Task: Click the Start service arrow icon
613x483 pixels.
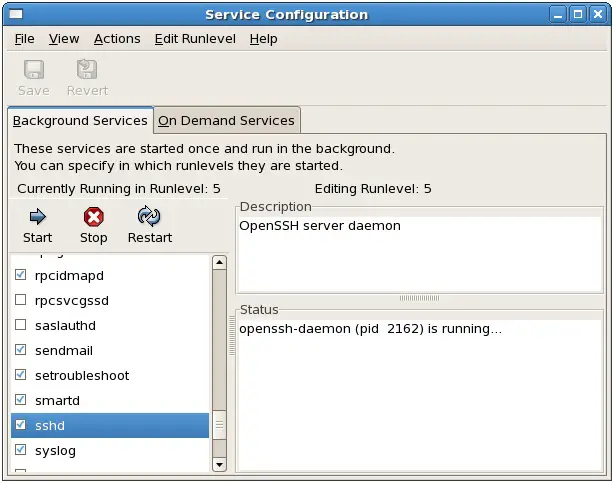Action: (x=37, y=217)
